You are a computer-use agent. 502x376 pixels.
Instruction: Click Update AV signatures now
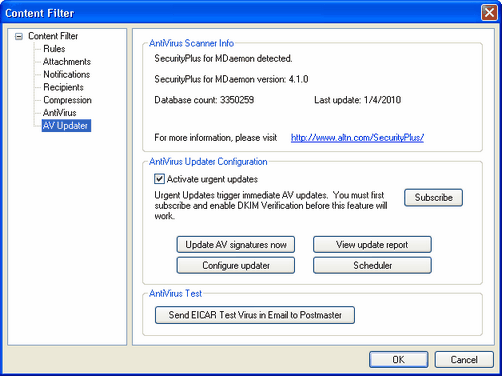(x=236, y=245)
